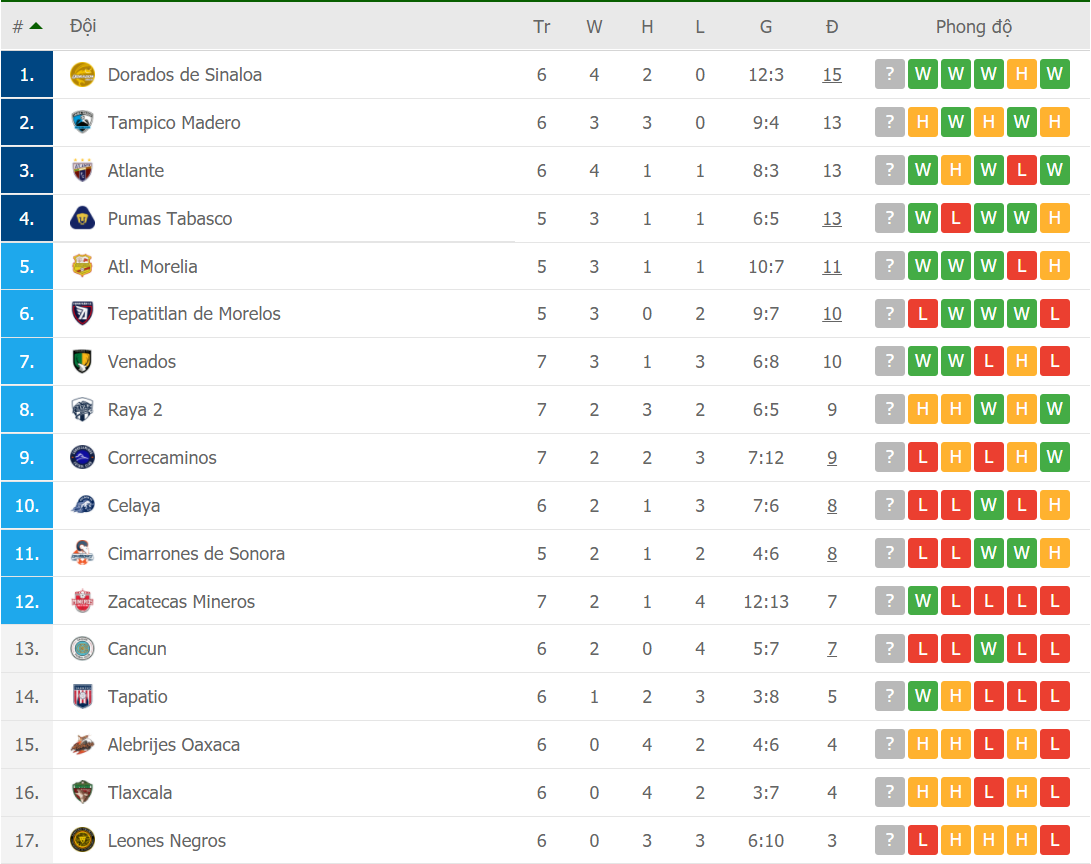Sort standings by the Đ points header

tap(832, 27)
